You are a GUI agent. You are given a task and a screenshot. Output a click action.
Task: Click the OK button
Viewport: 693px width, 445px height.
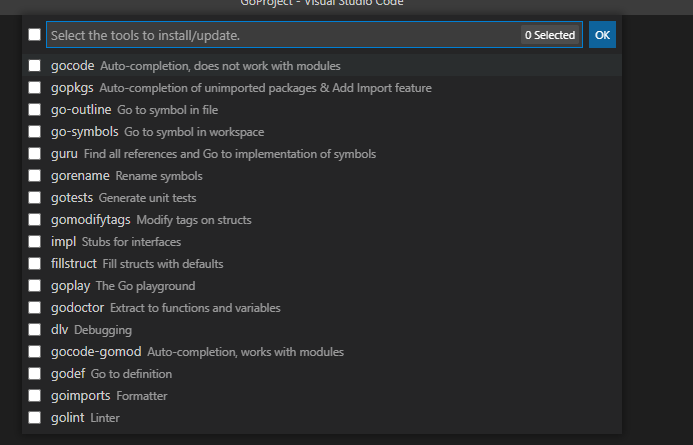[x=602, y=35]
